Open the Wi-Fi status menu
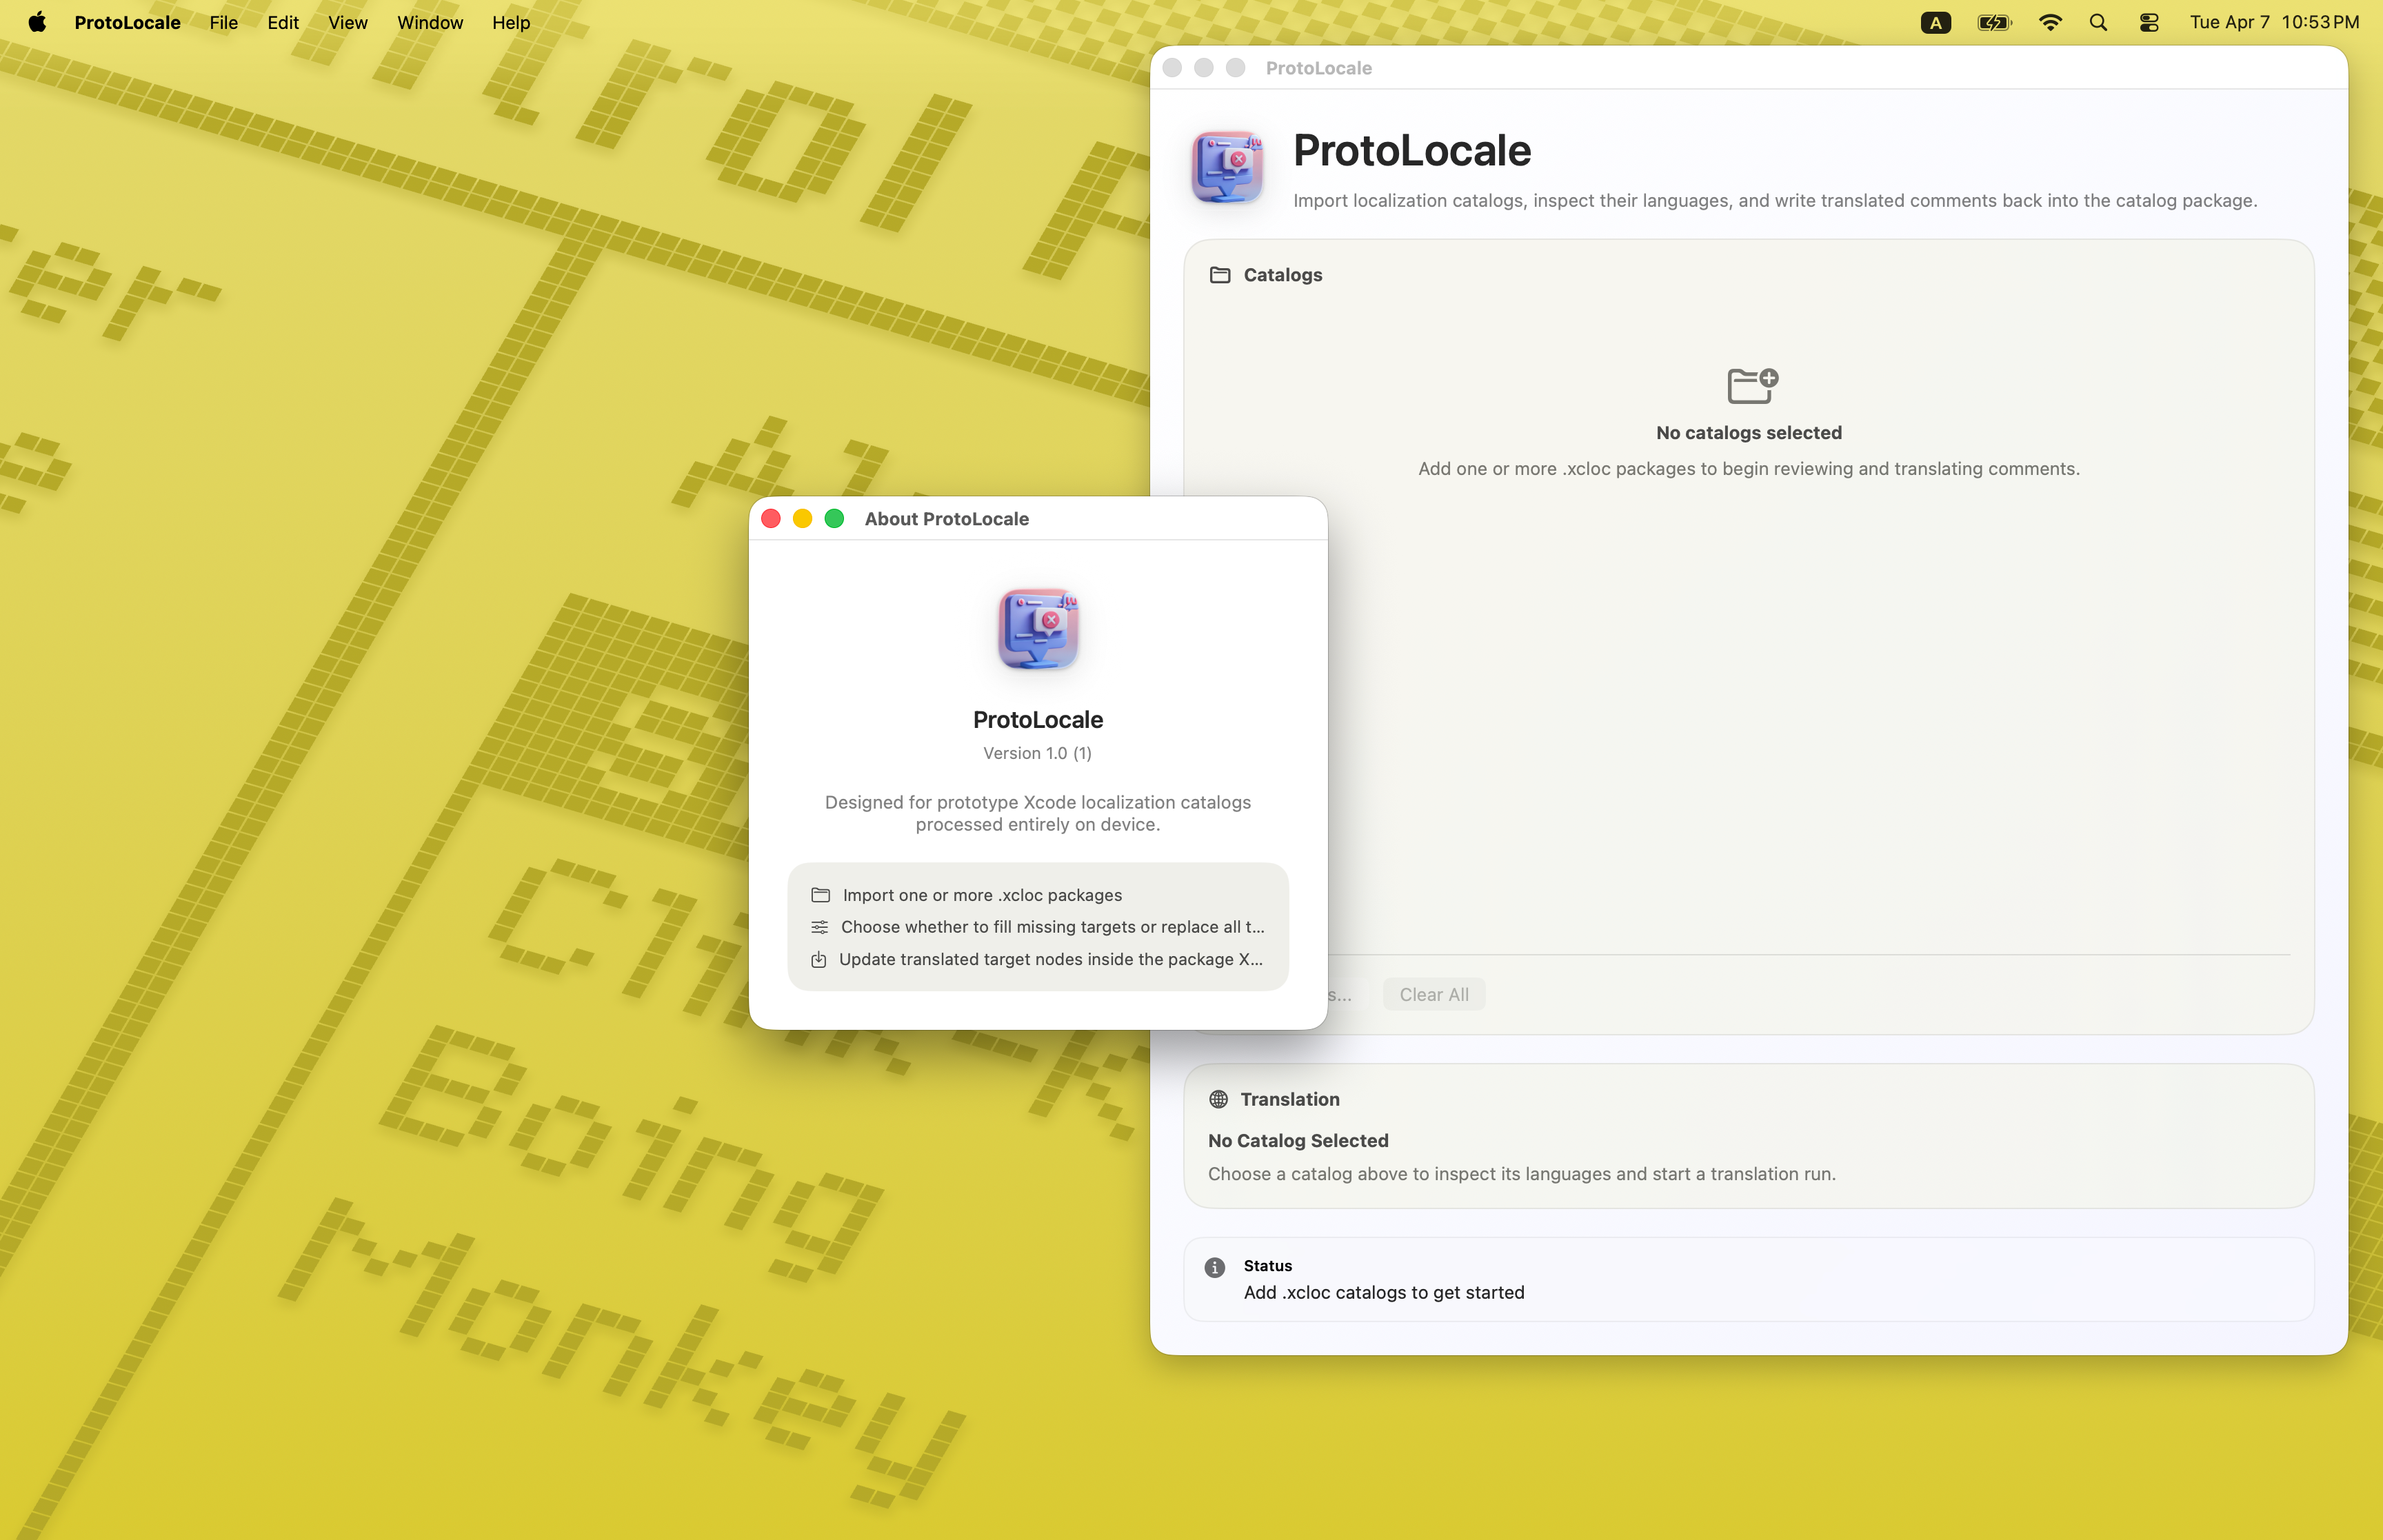This screenshot has height=1540, width=2383. (2049, 22)
